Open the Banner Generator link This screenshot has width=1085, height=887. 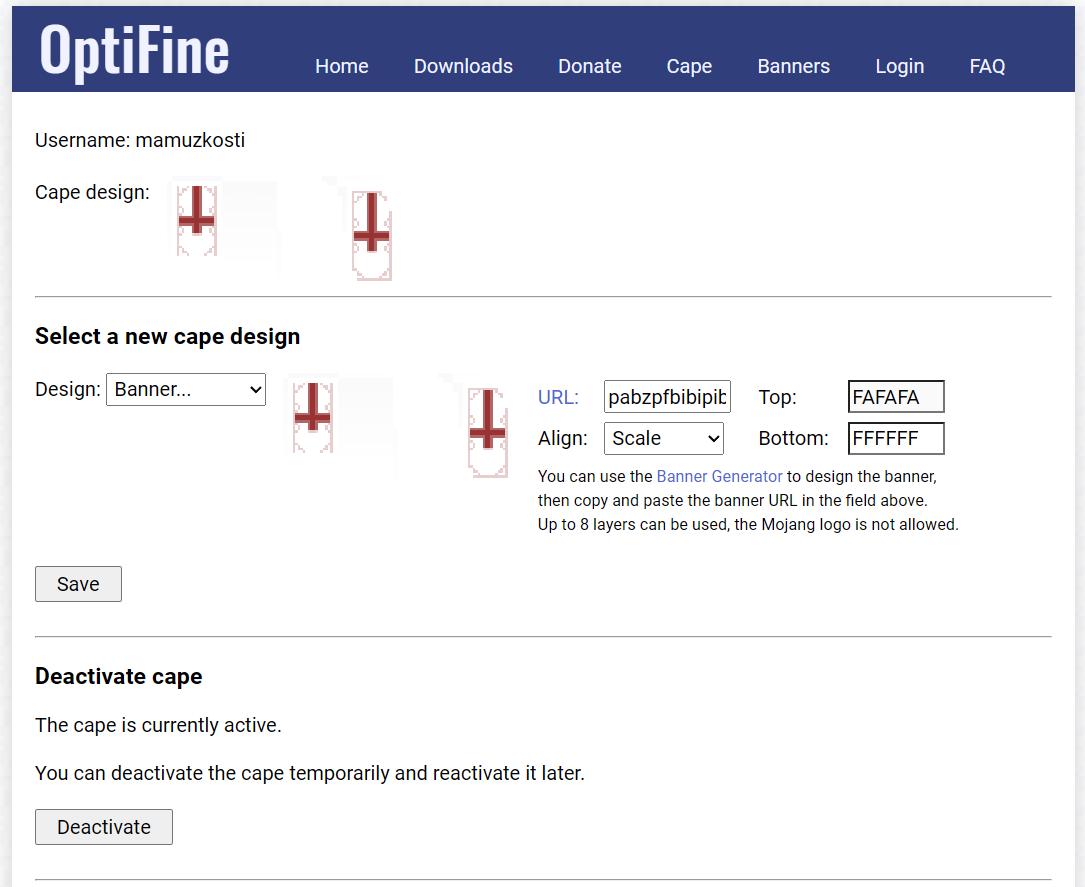(x=719, y=477)
